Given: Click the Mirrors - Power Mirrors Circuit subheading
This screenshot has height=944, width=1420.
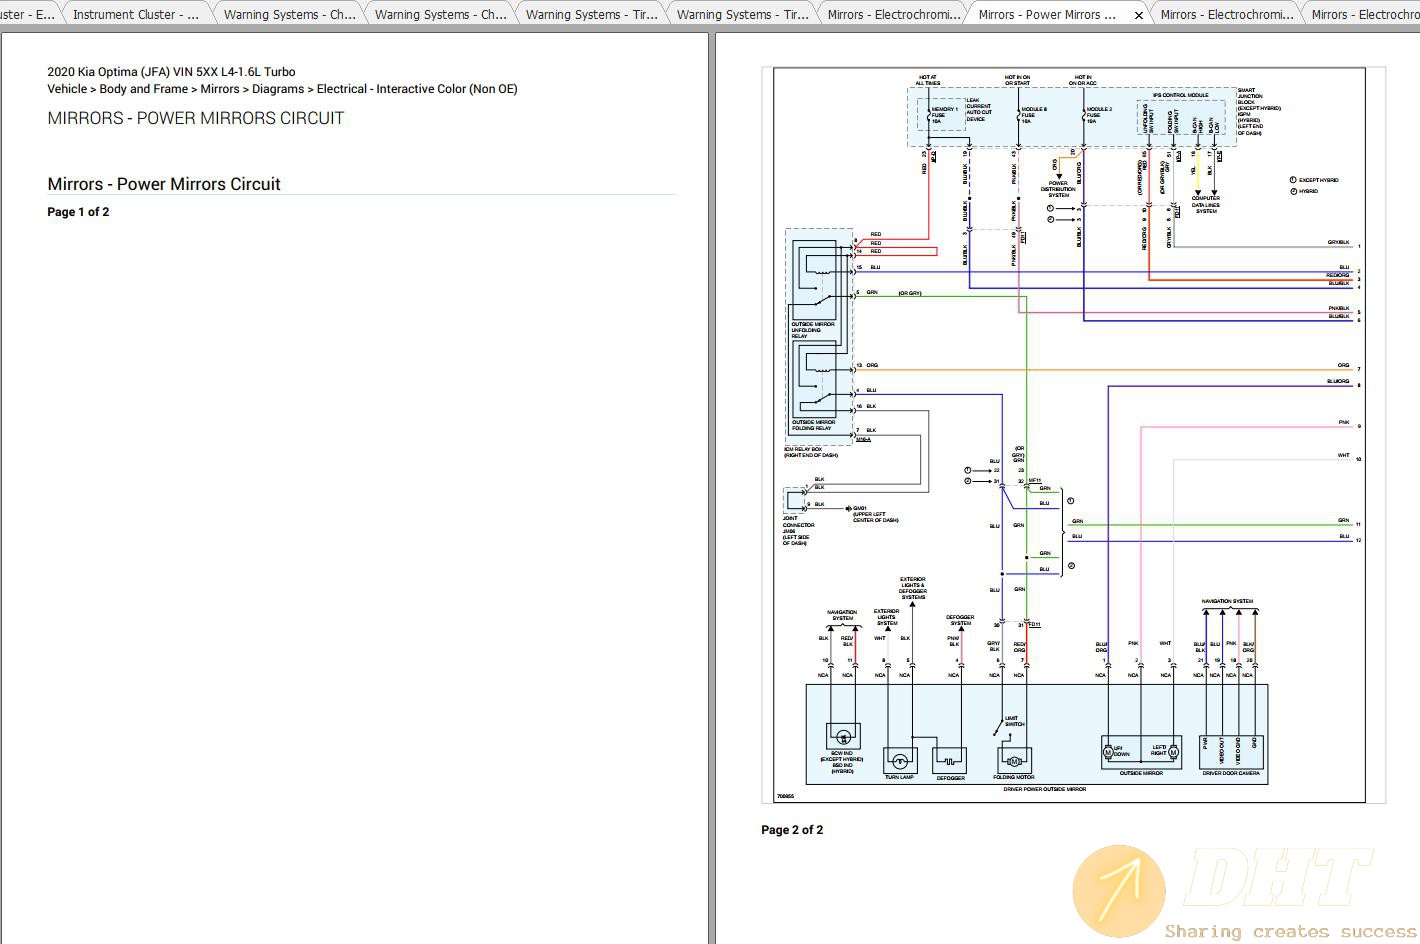Looking at the screenshot, I should point(164,184).
